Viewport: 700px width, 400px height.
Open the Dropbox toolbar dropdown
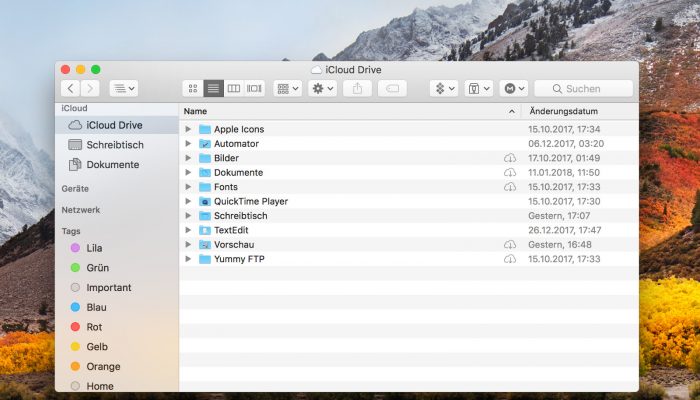[444, 88]
